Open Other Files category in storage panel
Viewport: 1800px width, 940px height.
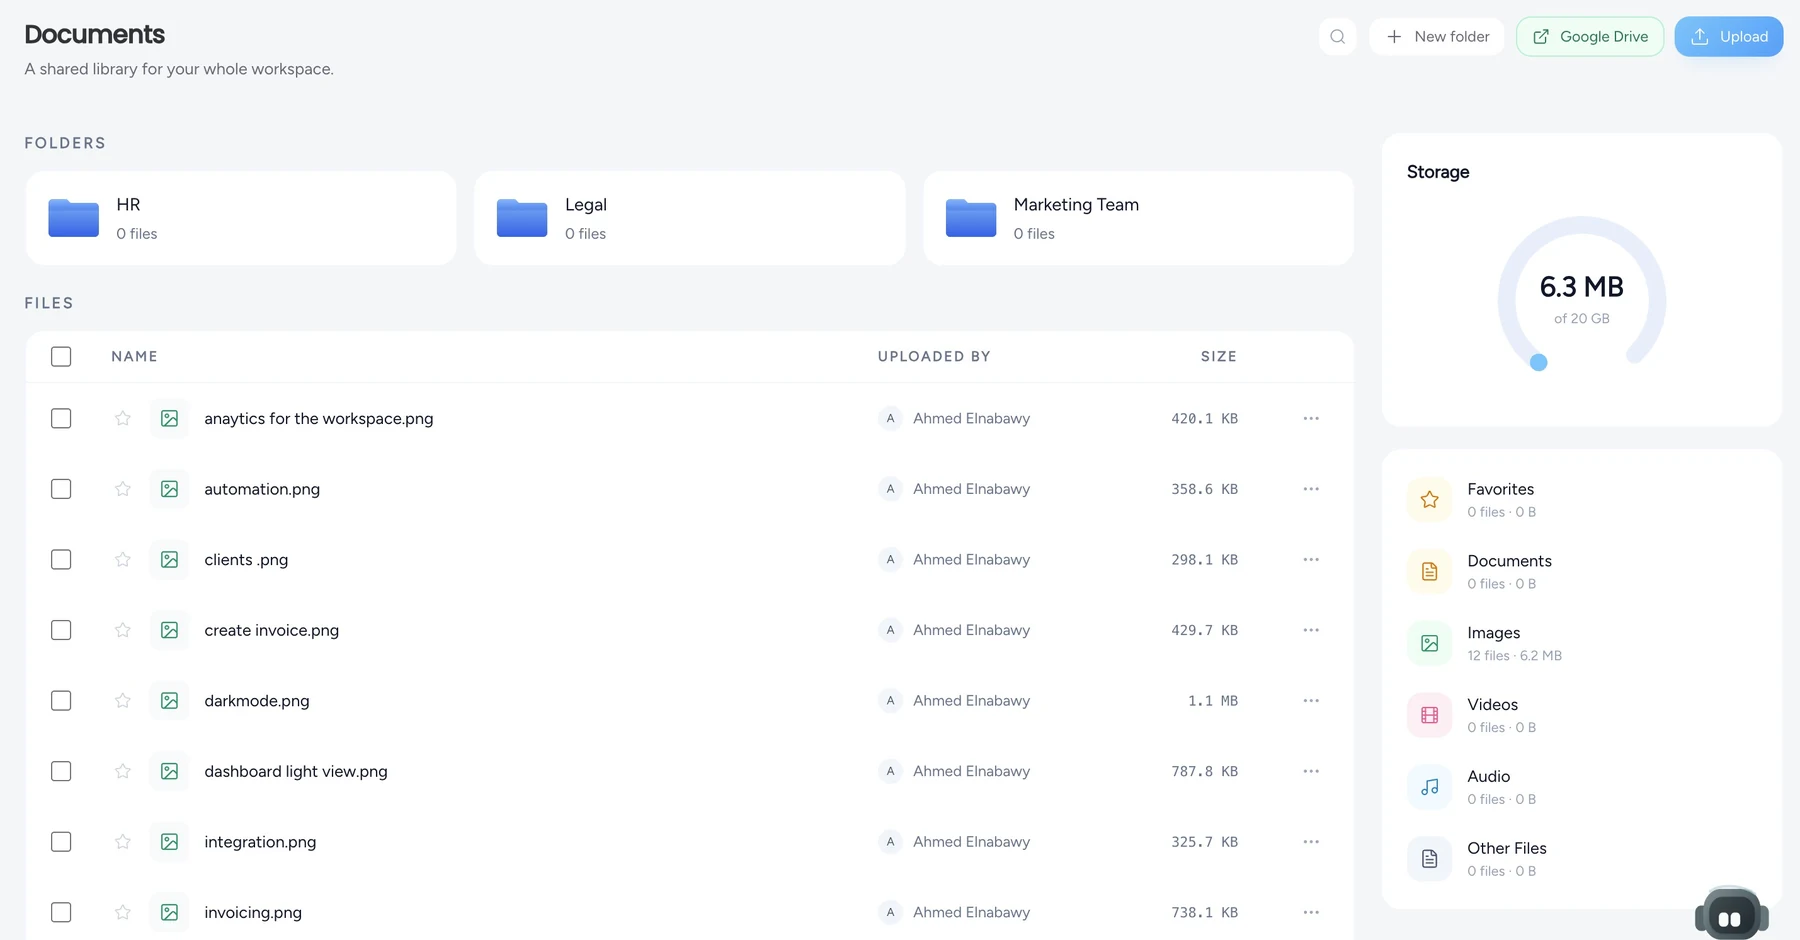[1582, 859]
